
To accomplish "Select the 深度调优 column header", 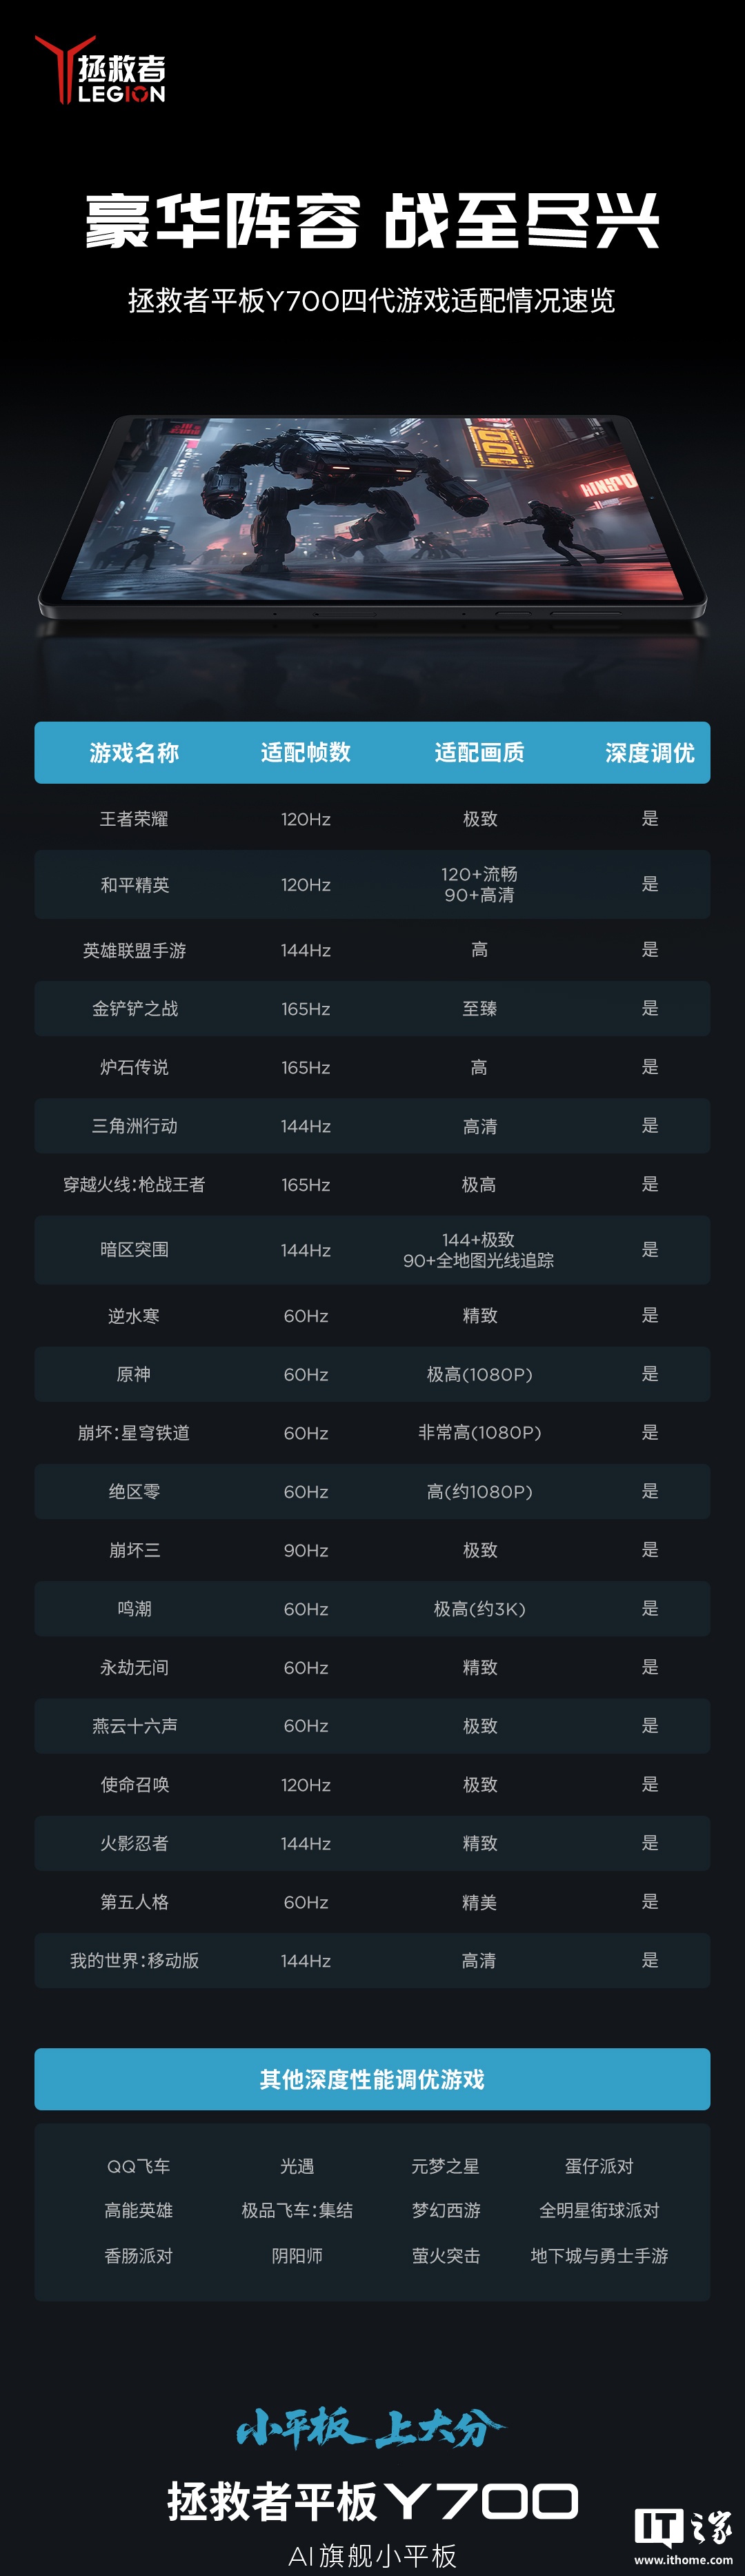I will point(649,753).
